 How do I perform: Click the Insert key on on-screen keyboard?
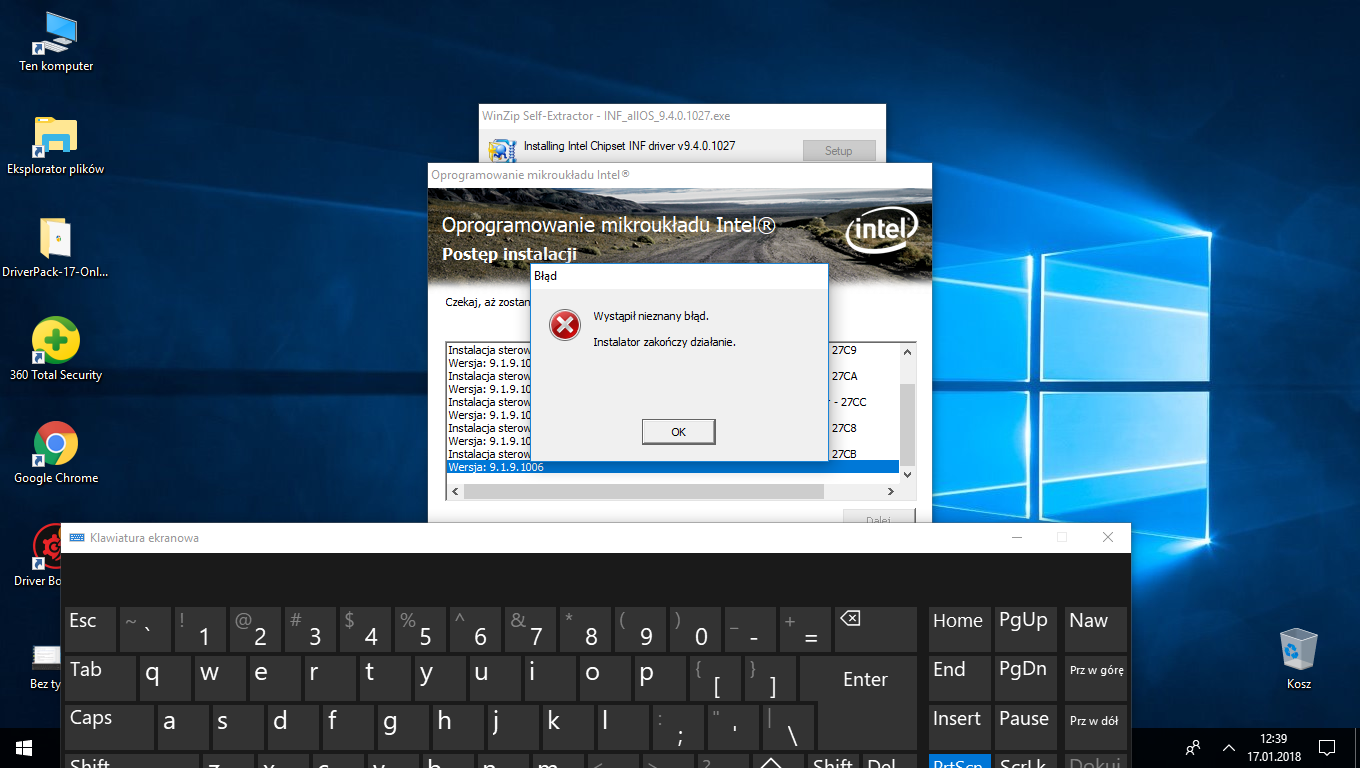tap(960, 727)
